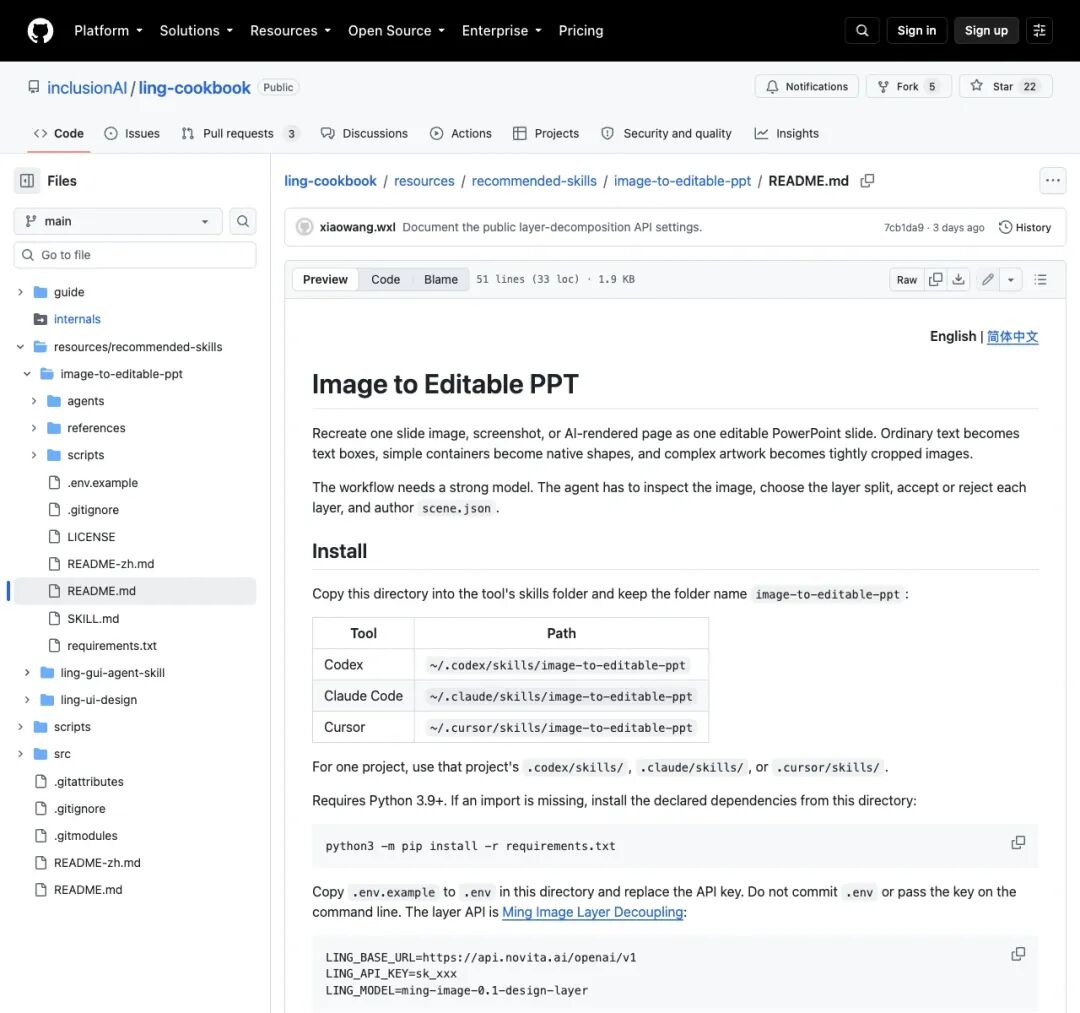Open the Pull requests tab

click(240, 134)
